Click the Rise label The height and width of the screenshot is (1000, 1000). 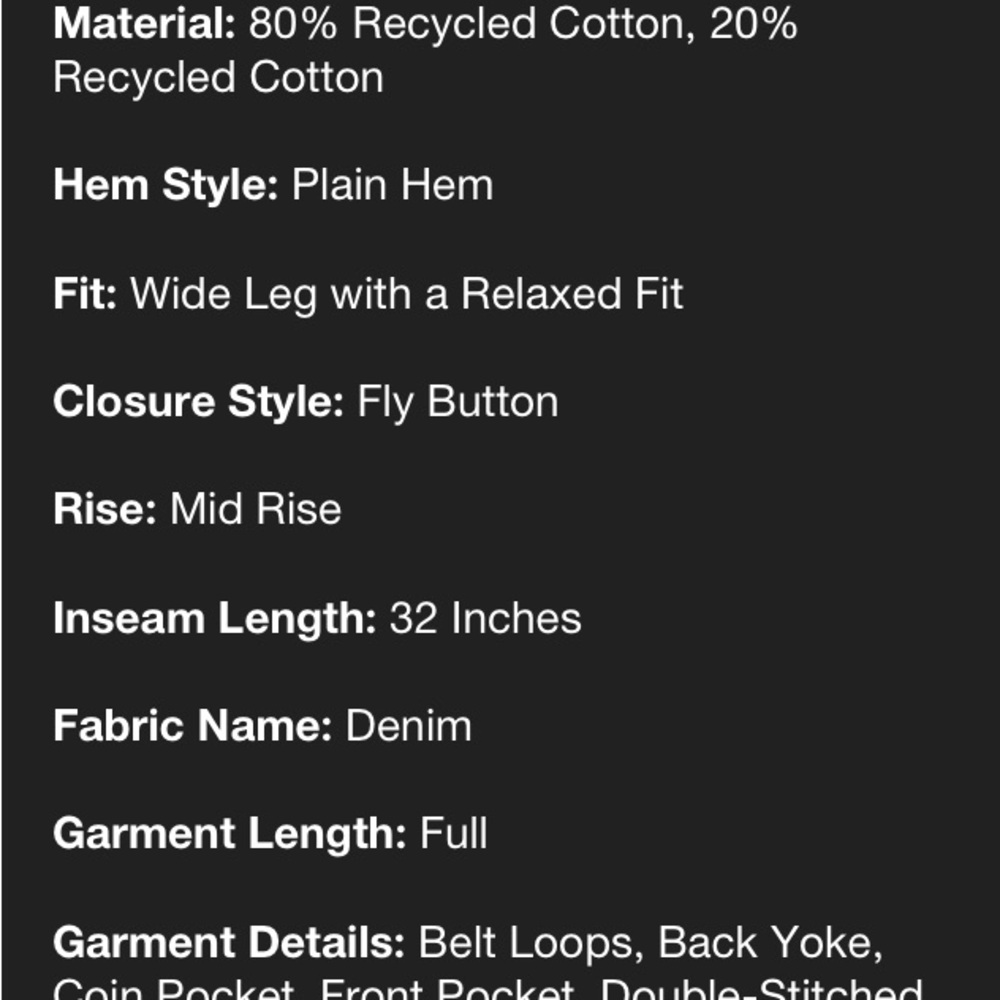[105, 509]
